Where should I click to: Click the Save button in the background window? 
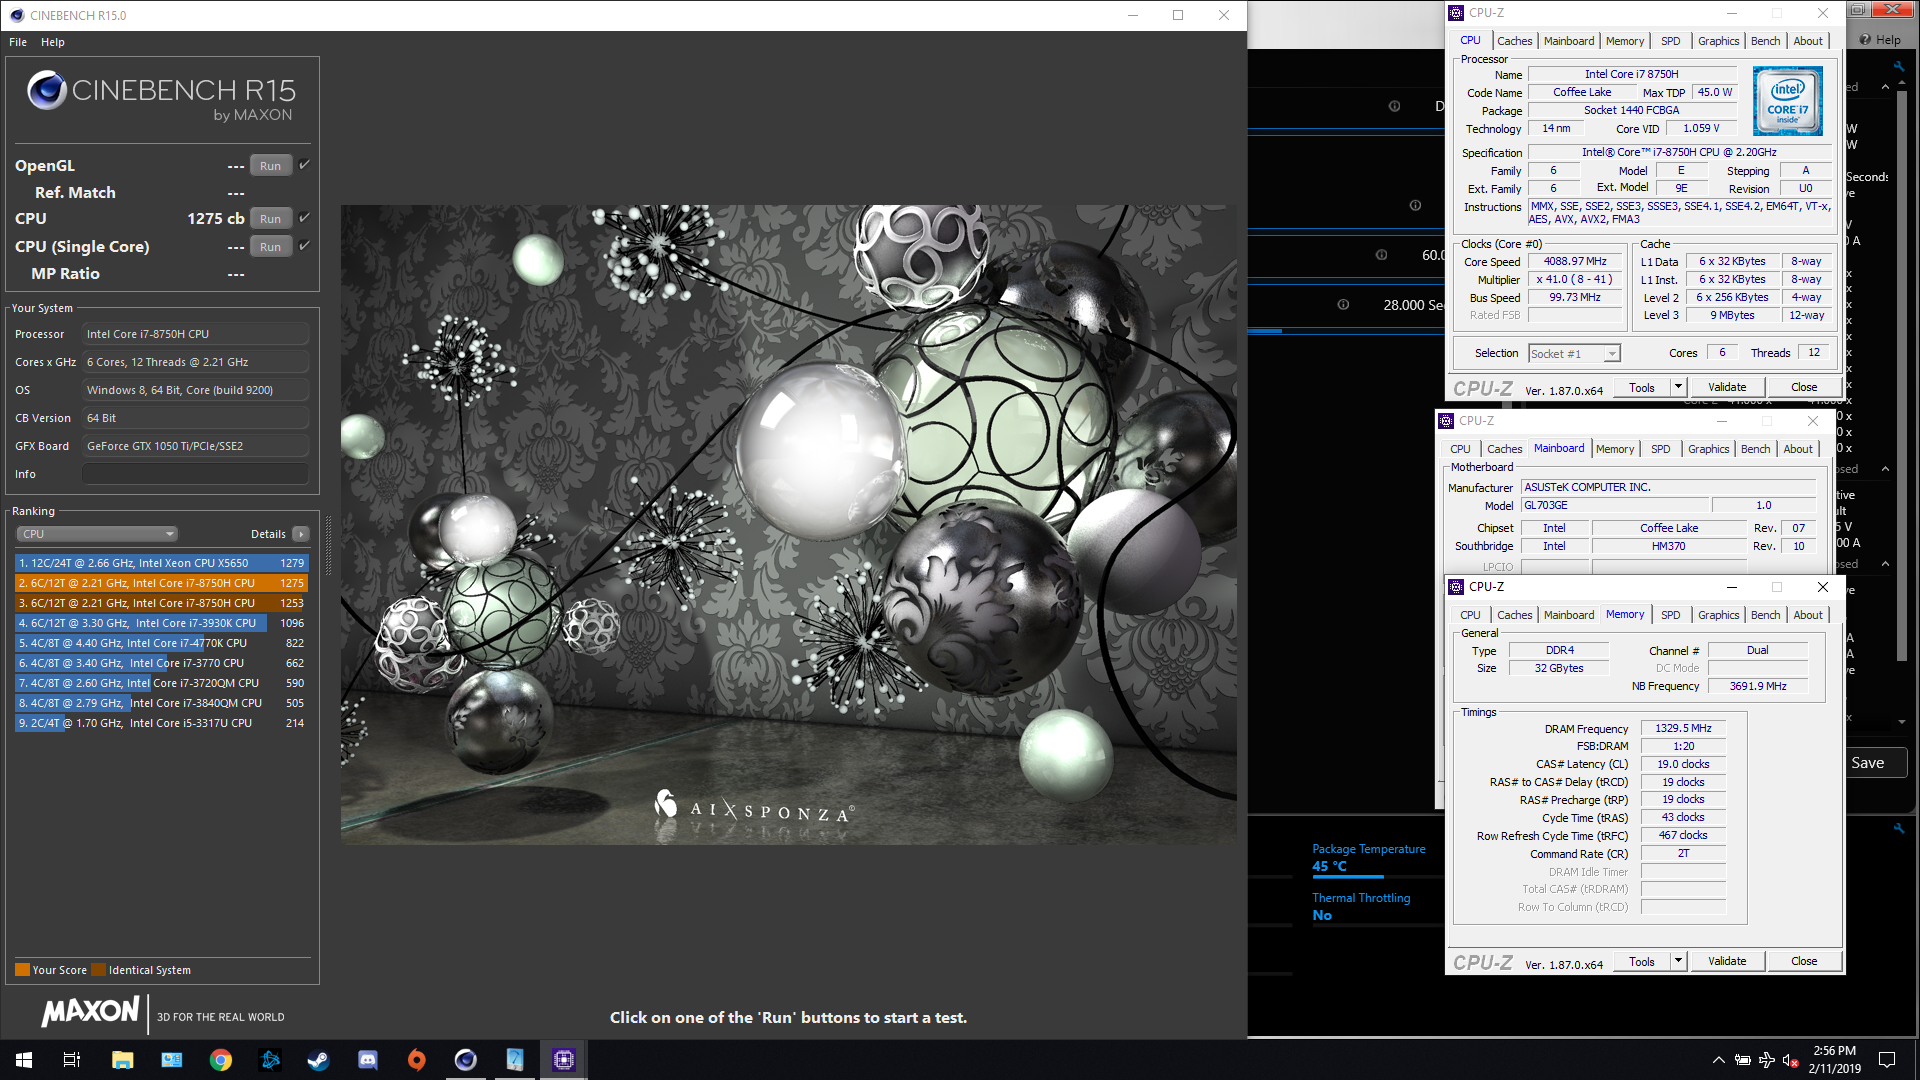coord(1875,762)
